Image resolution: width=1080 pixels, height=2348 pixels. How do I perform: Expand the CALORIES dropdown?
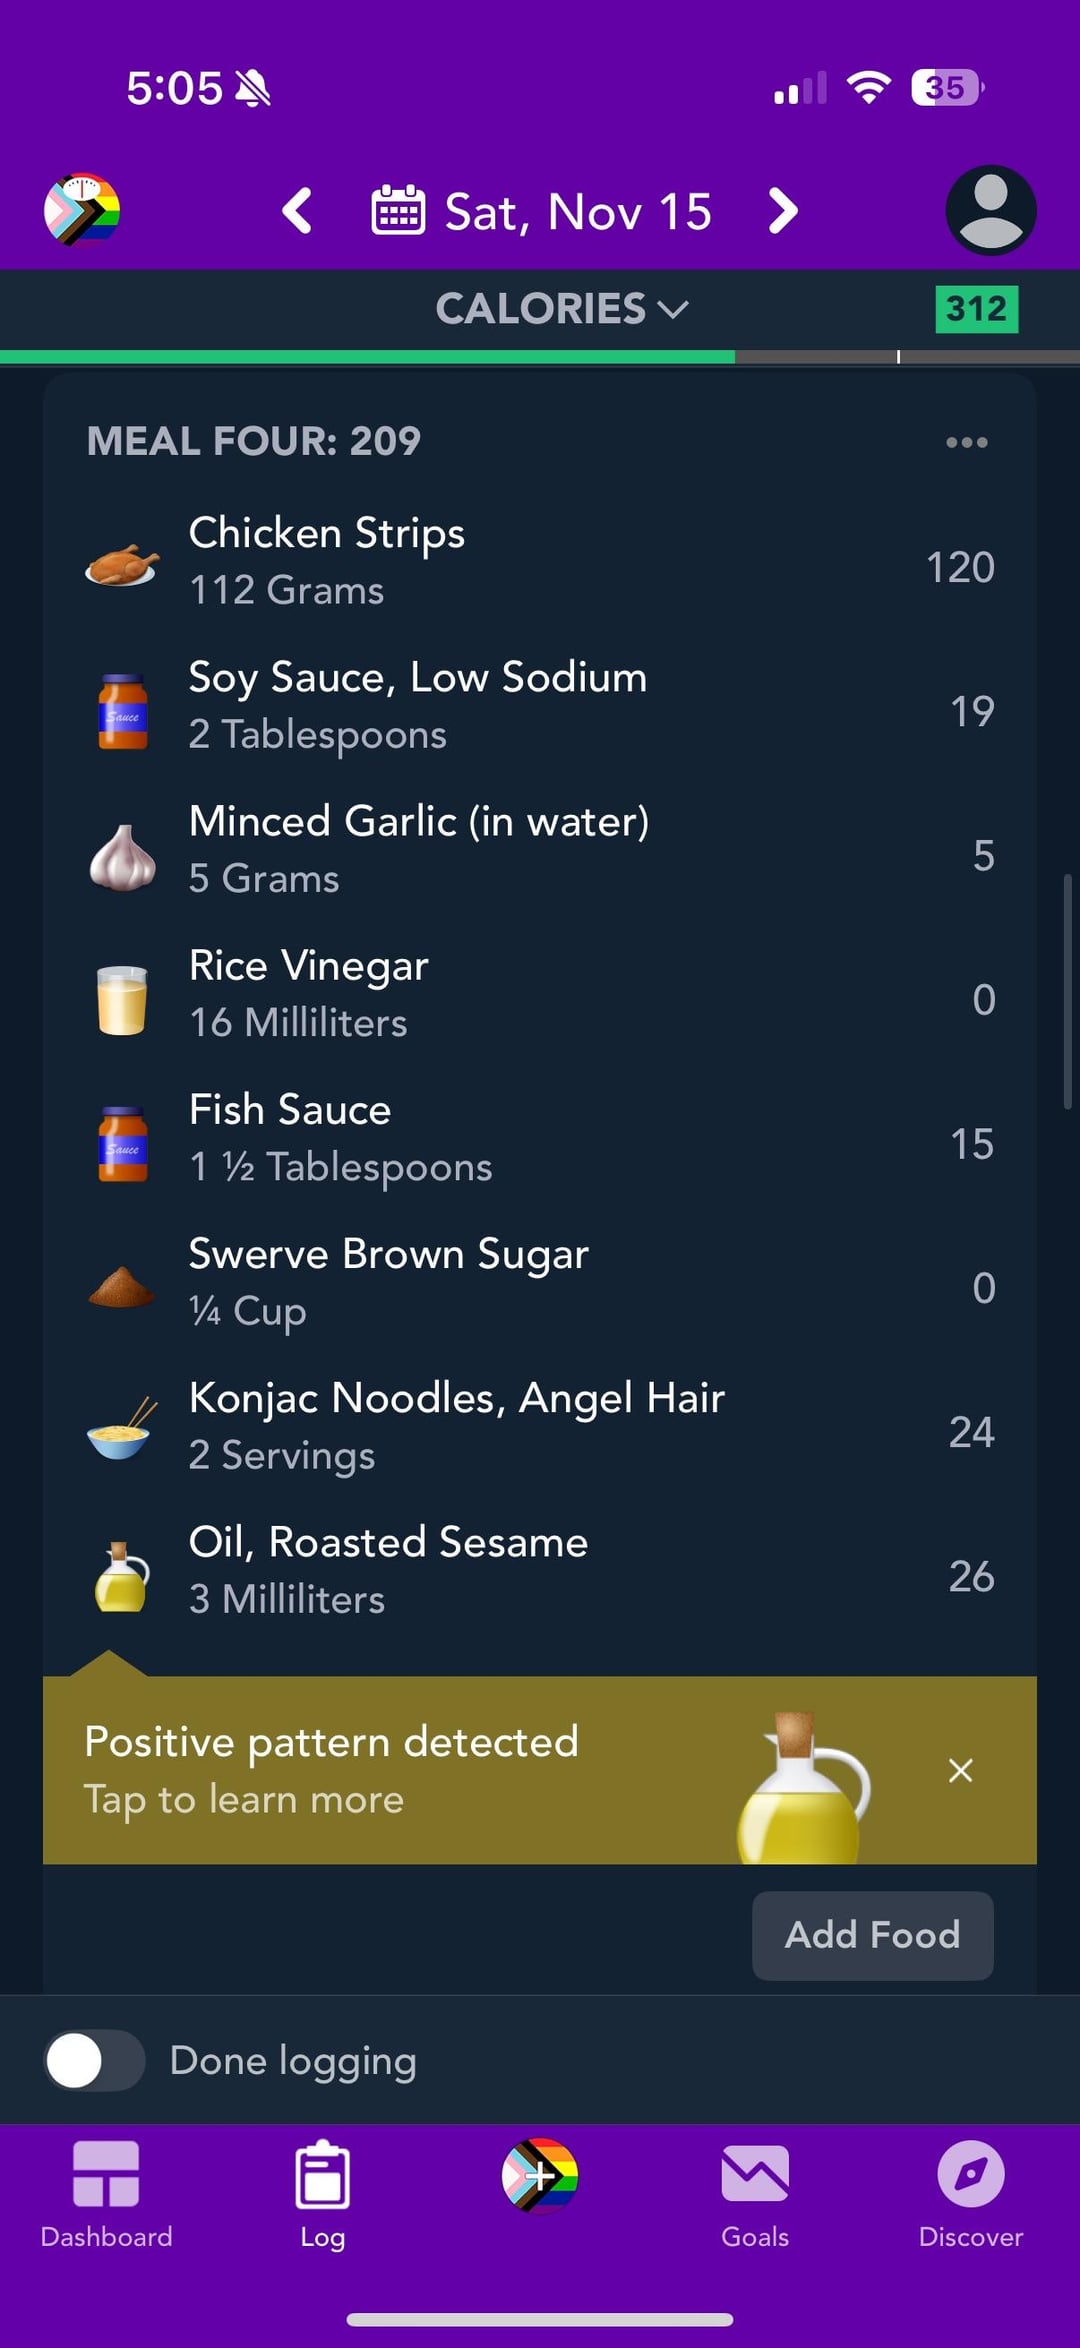point(561,309)
